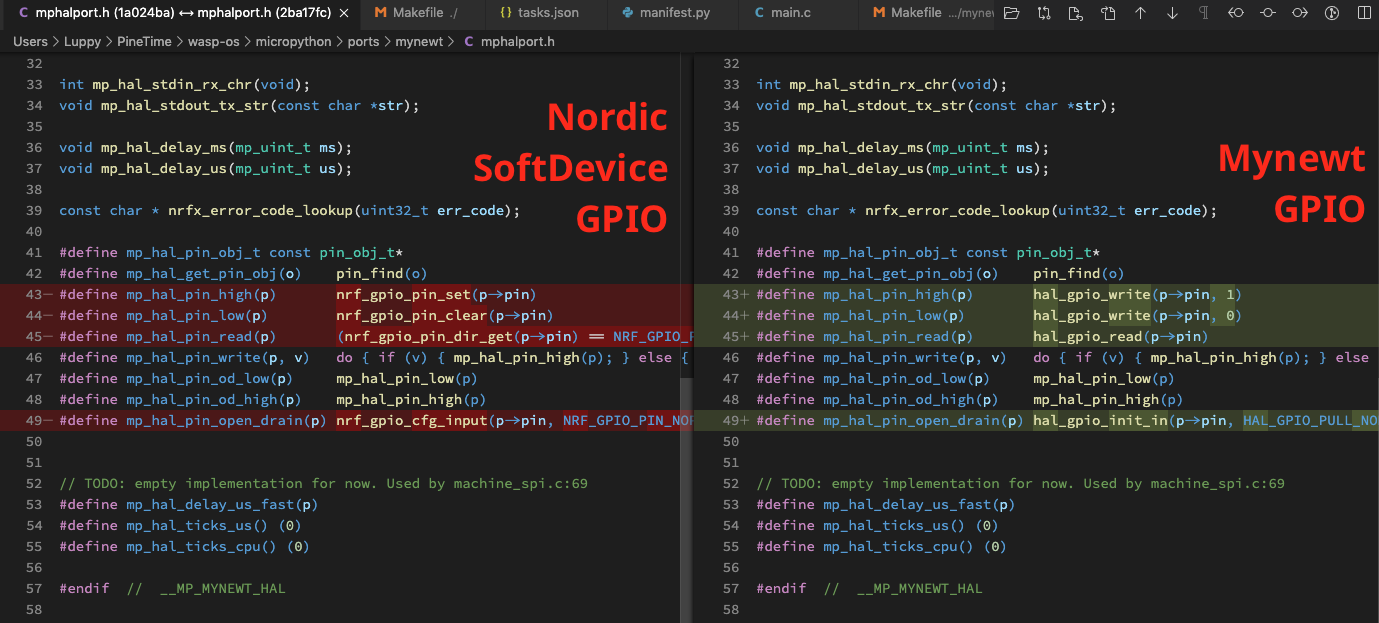Toggle whitespace trimming pilcrow icon
The width and height of the screenshot is (1379, 623).
click(1204, 14)
